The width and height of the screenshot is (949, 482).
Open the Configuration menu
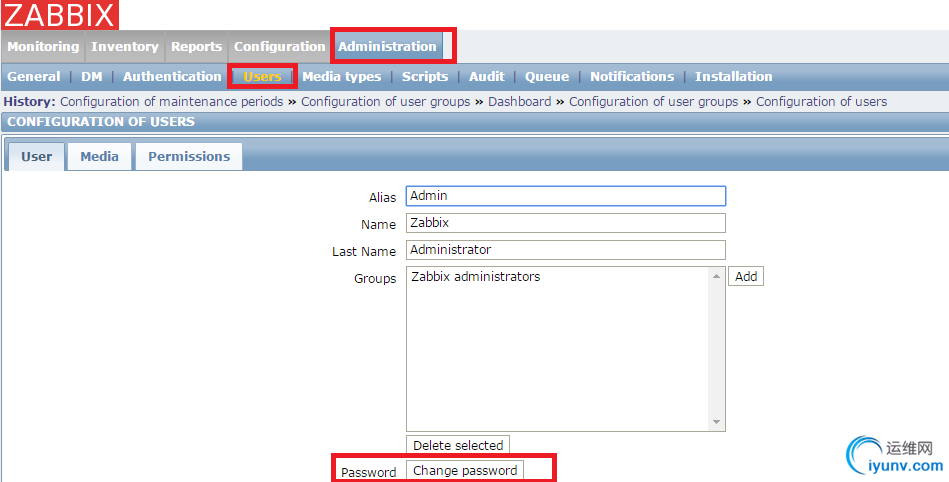pyautogui.click(x=280, y=47)
